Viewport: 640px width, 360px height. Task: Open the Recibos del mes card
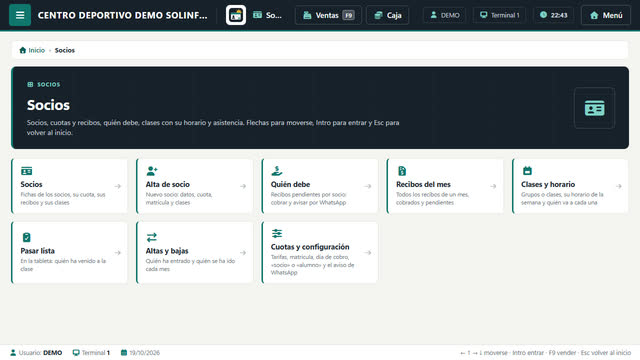[x=445, y=186]
